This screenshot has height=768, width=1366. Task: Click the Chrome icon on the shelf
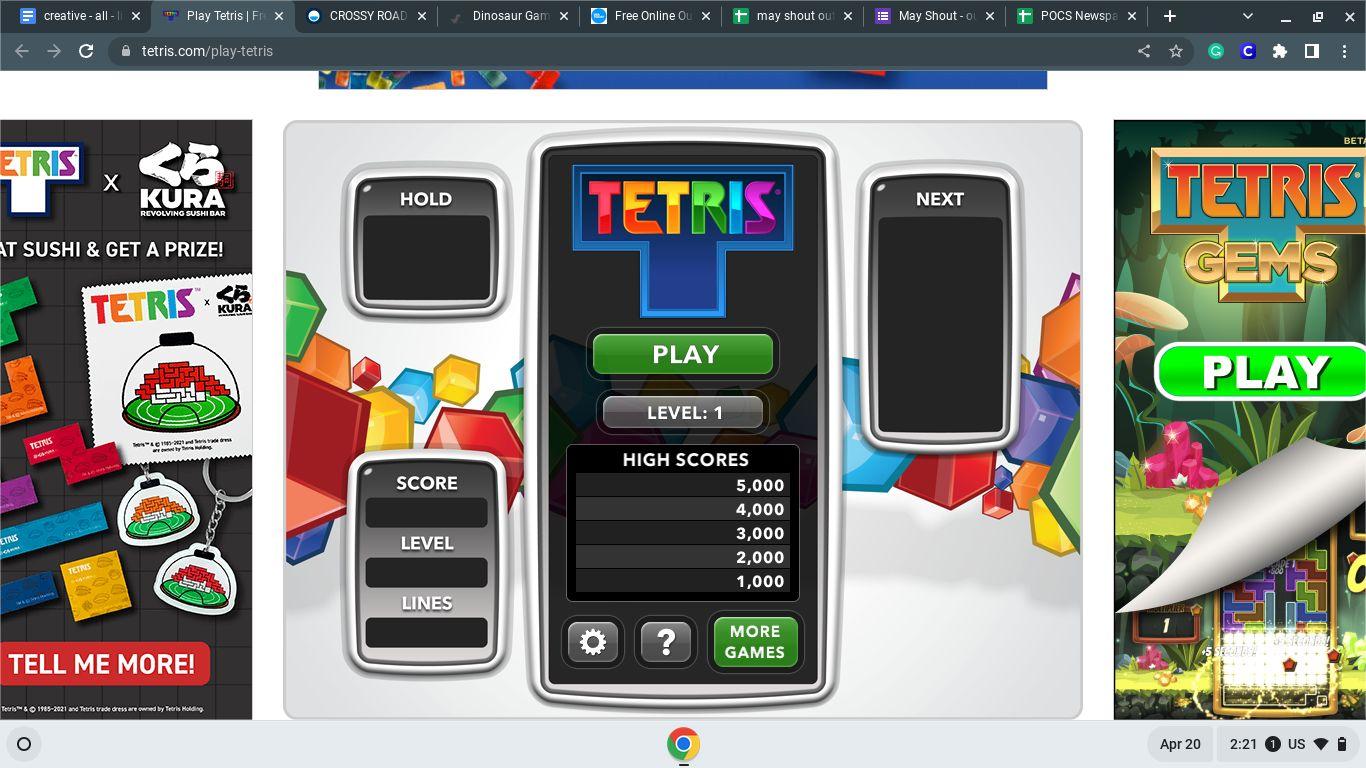pos(683,744)
